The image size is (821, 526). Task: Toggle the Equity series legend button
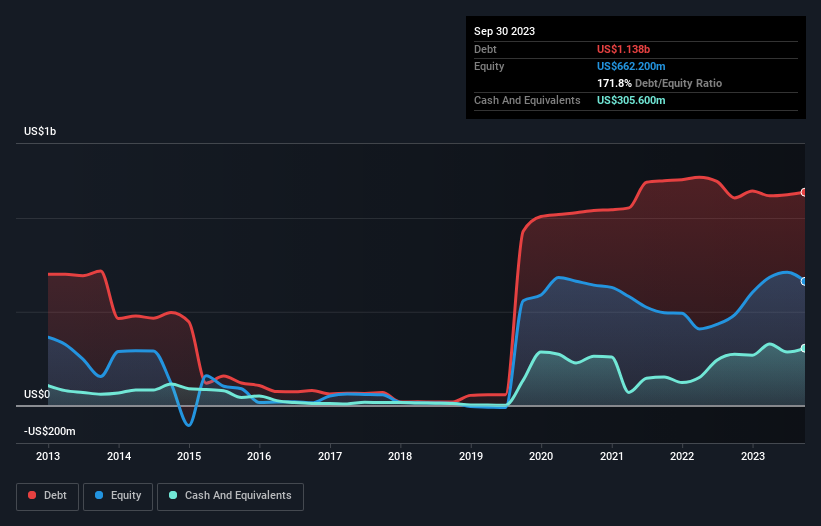coord(118,496)
